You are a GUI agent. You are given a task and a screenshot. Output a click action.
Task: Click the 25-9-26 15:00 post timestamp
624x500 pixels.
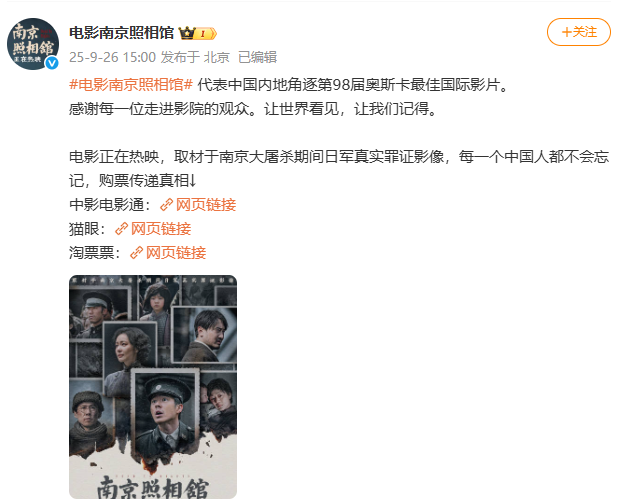[113, 57]
